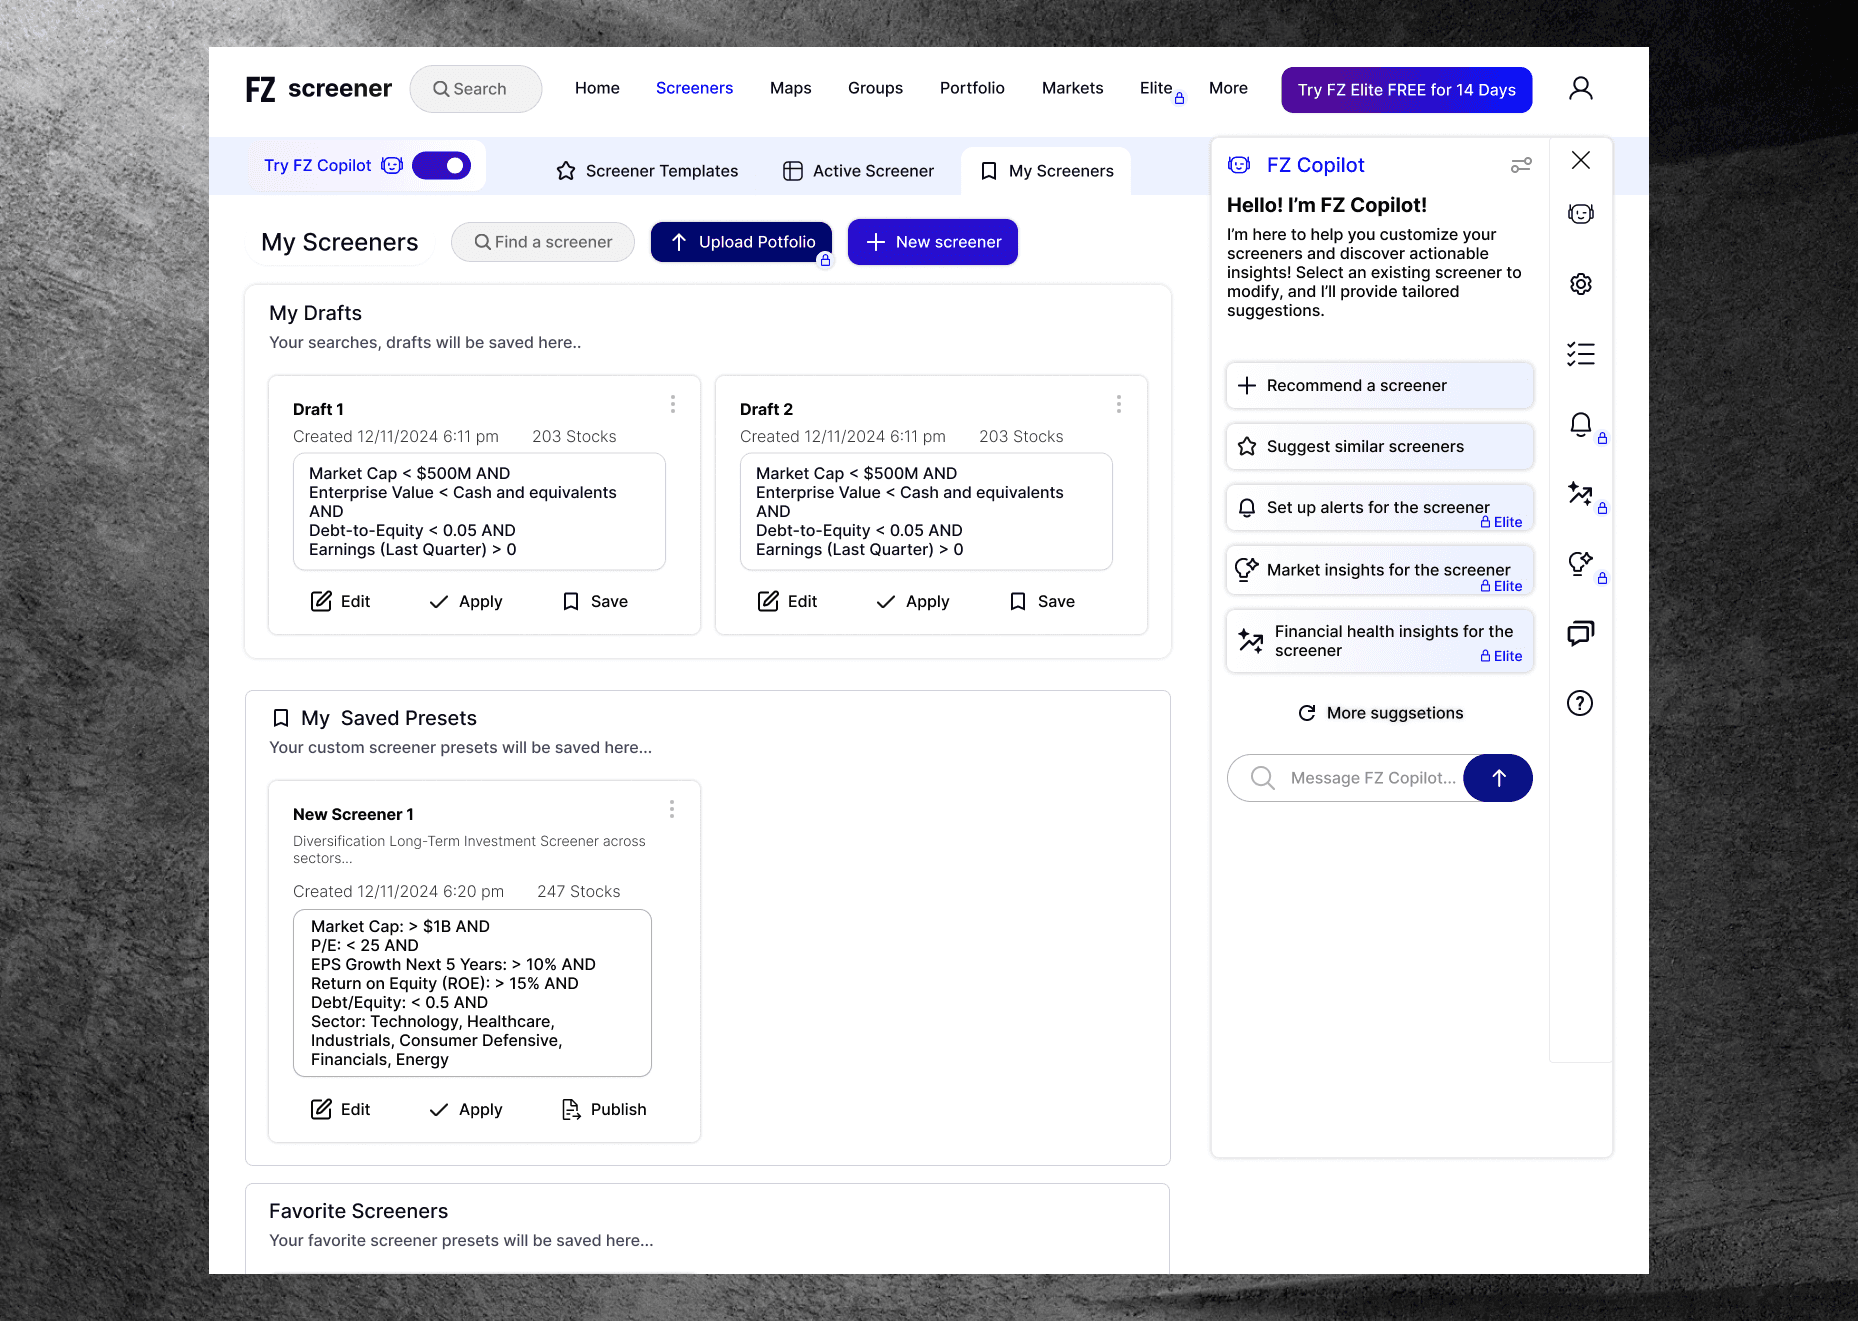Choose Market insights for the screener
This screenshot has height=1321, width=1858.
(x=1380, y=570)
